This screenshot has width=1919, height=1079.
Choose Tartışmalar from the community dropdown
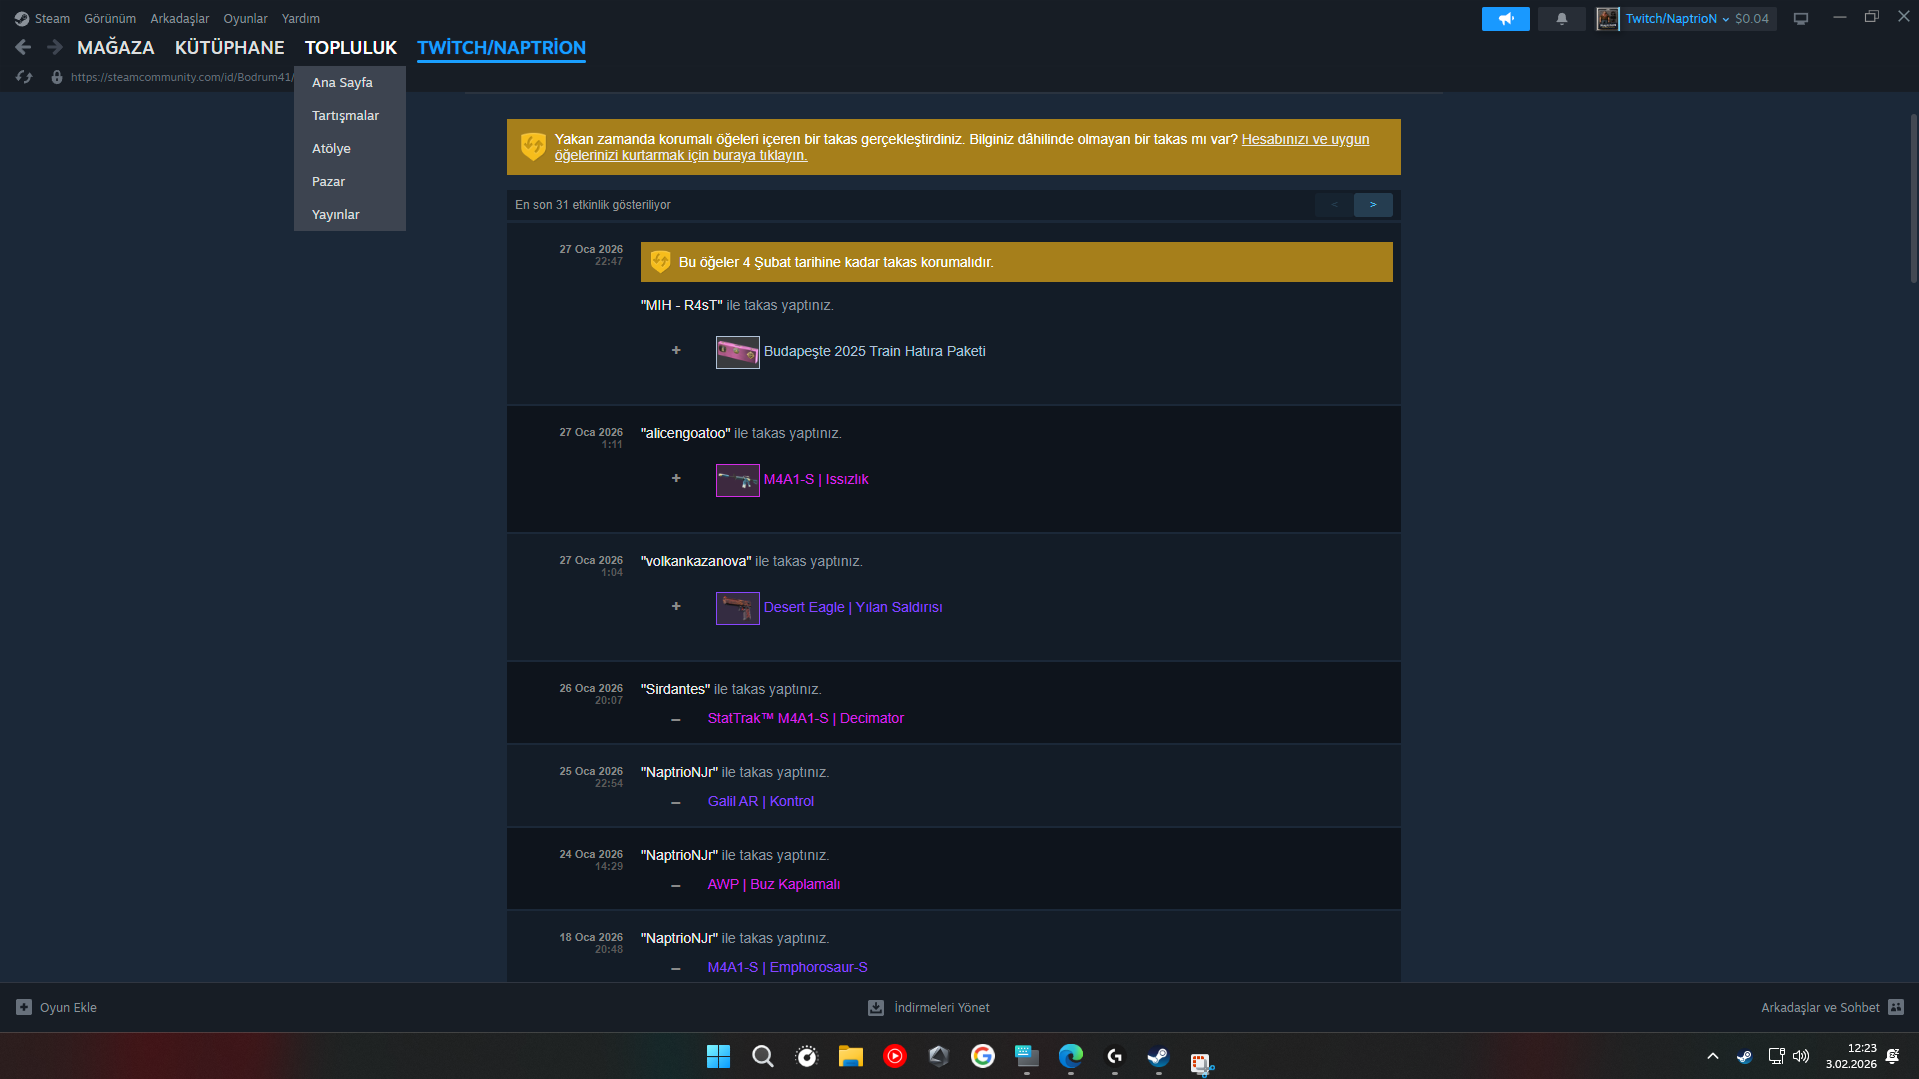tap(350, 115)
